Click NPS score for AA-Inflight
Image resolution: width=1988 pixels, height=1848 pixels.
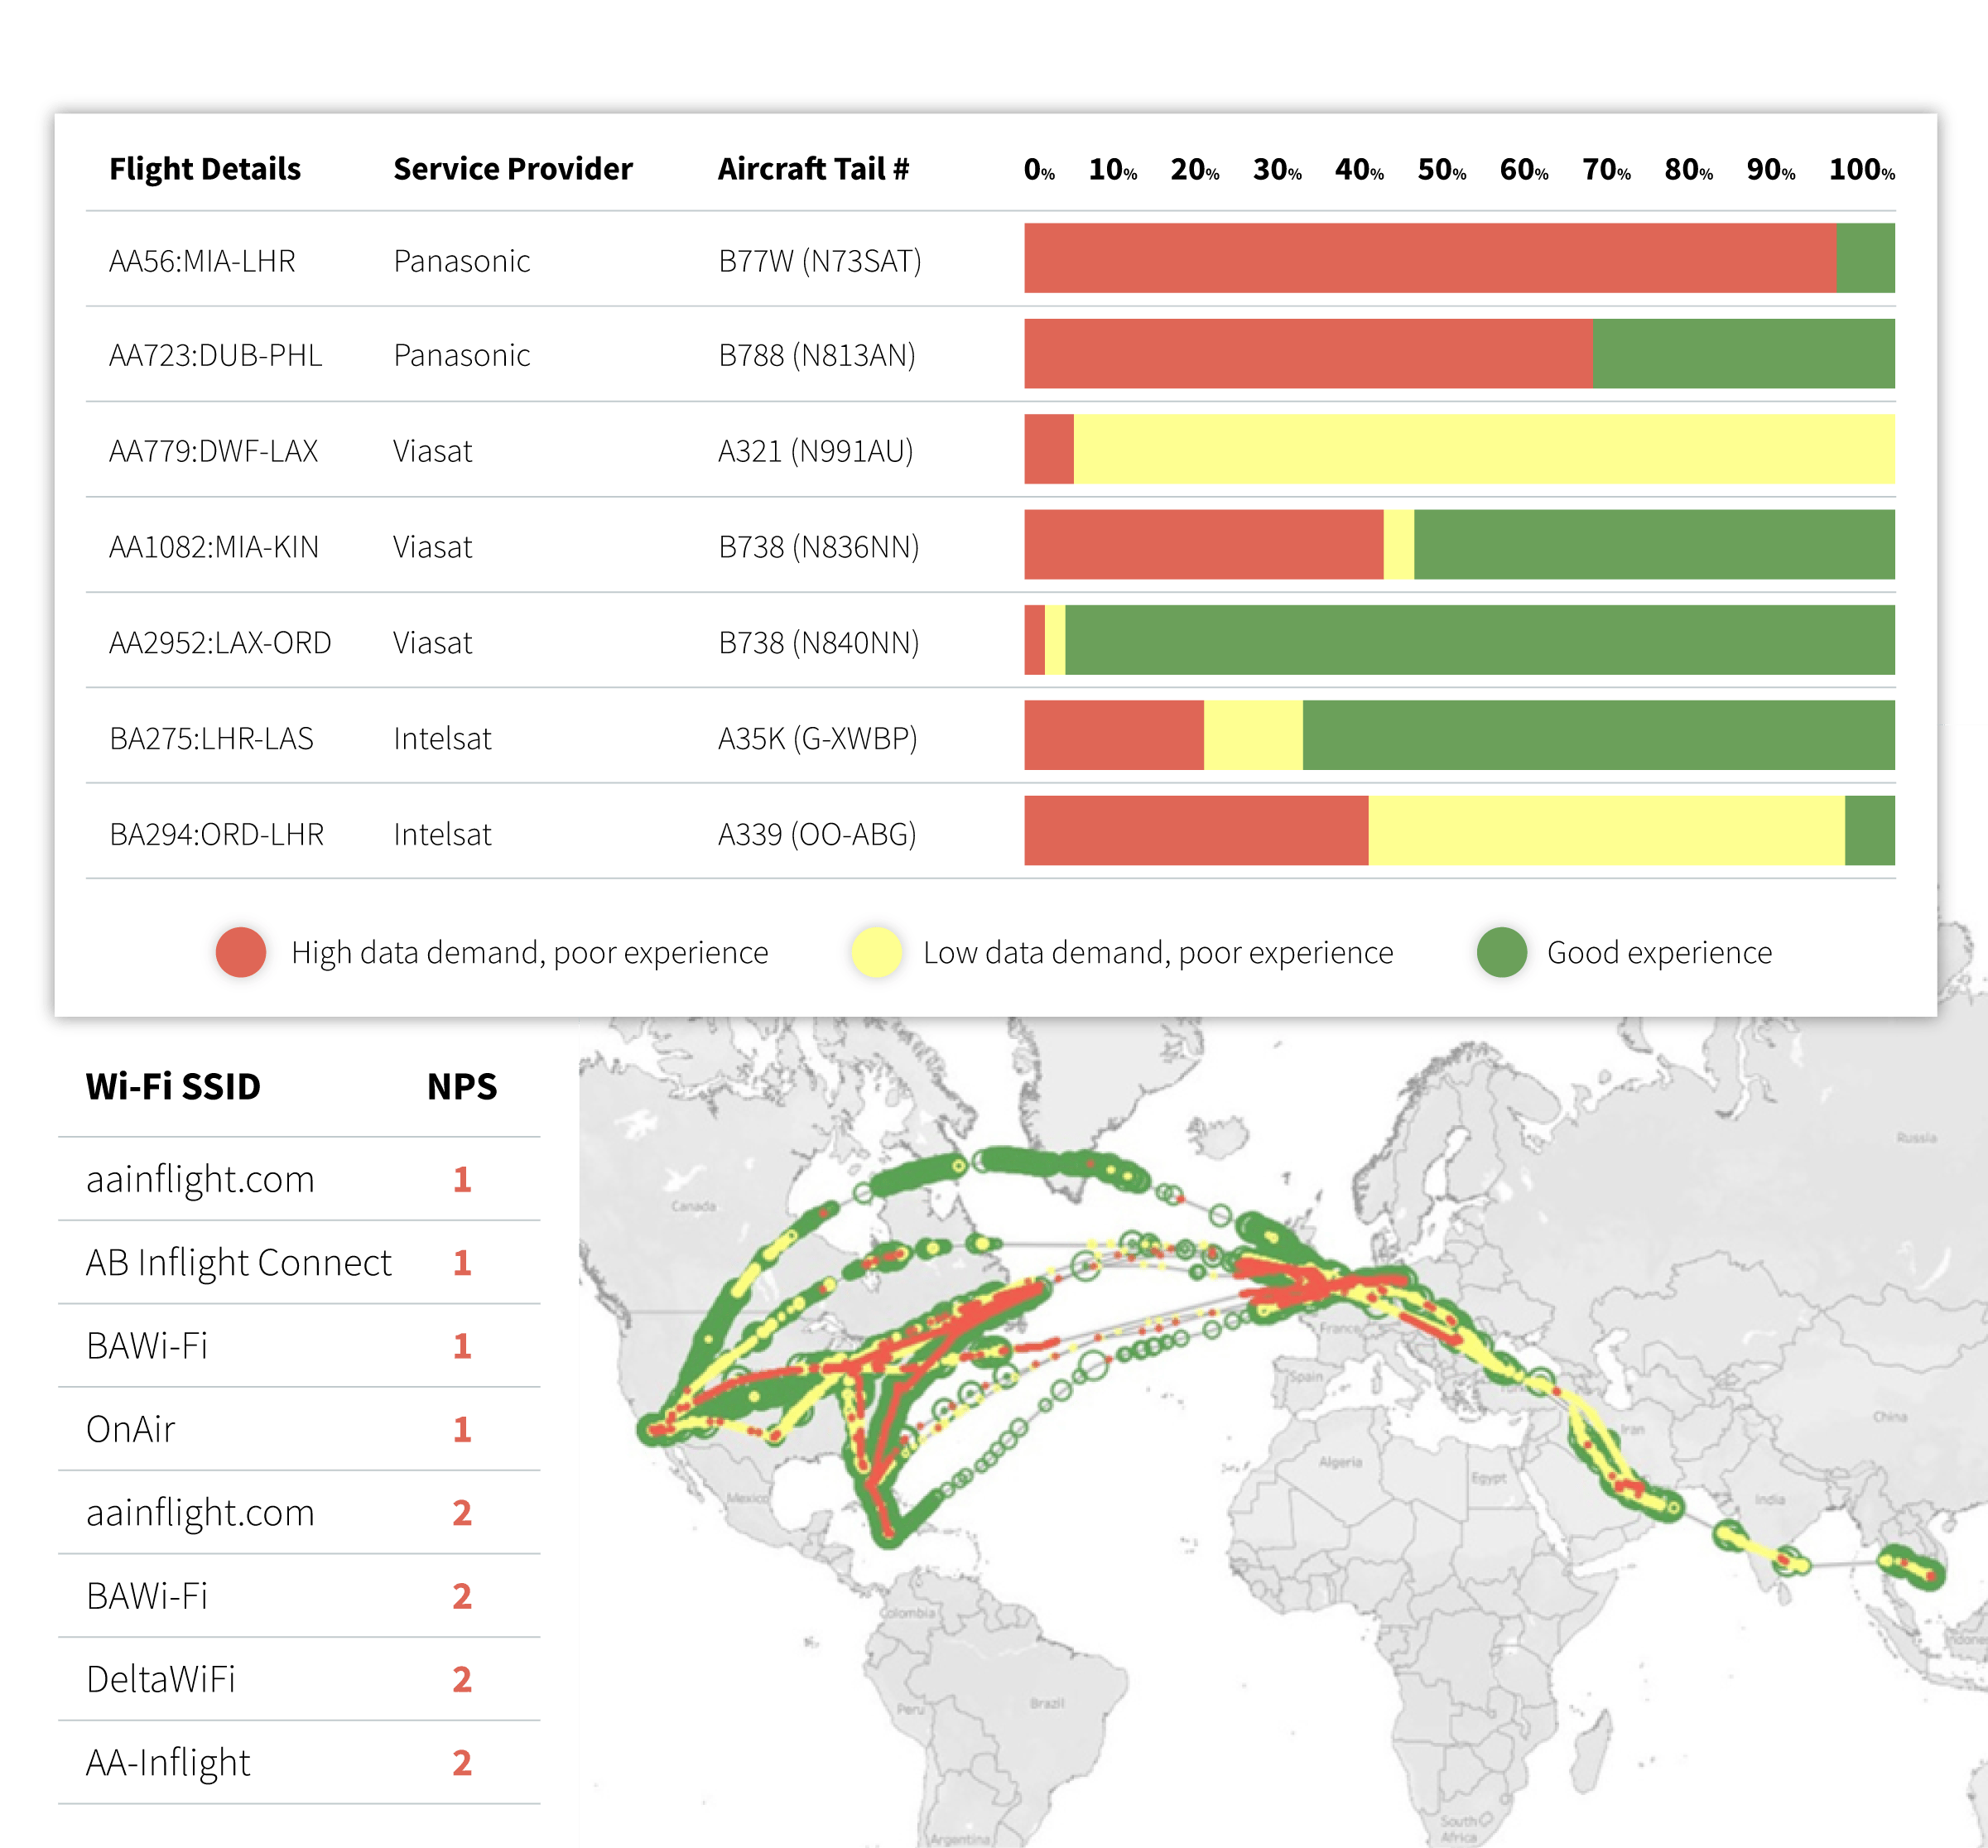(461, 1763)
